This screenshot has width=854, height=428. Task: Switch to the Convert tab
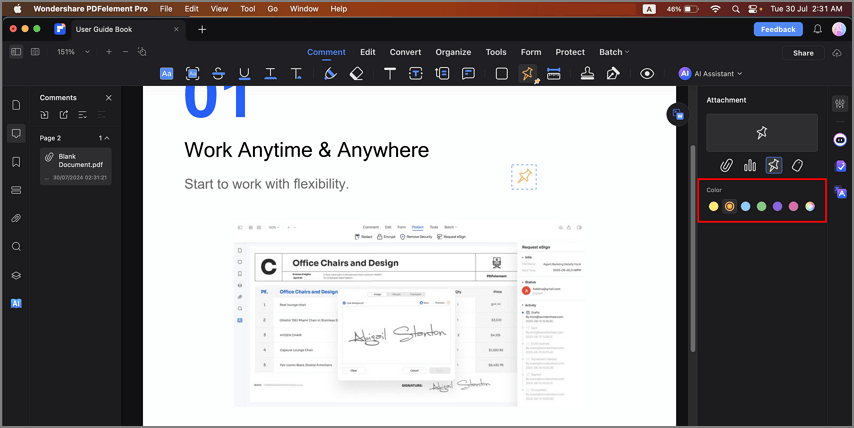[x=405, y=52]
